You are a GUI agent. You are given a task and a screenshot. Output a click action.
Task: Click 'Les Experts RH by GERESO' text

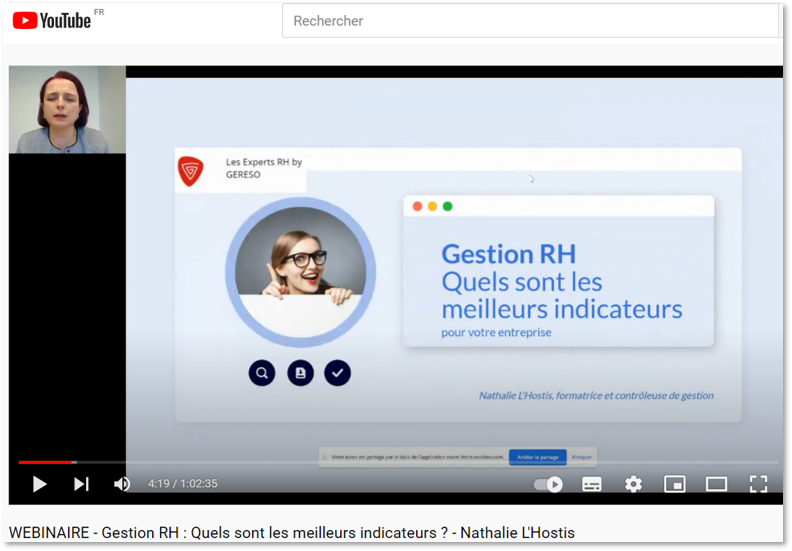click(x=264, y=168)
